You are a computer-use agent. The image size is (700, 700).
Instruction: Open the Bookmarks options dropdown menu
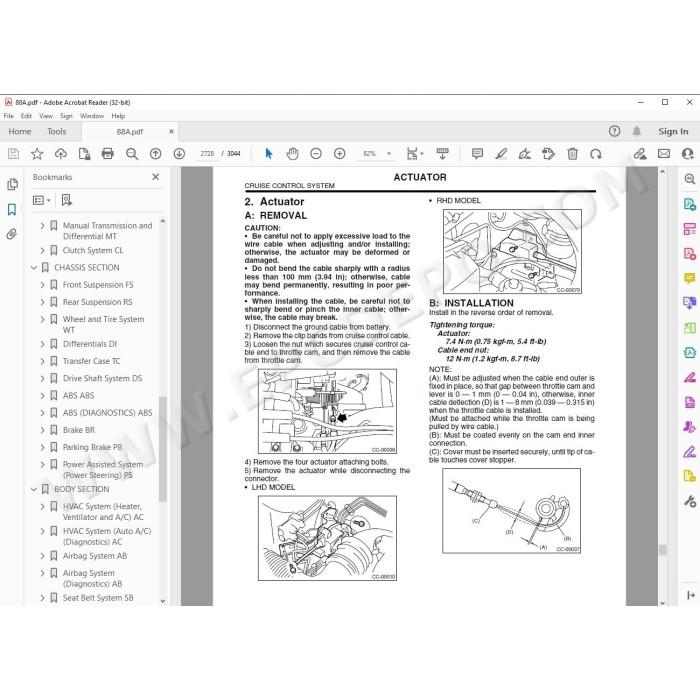coord(42,200)
